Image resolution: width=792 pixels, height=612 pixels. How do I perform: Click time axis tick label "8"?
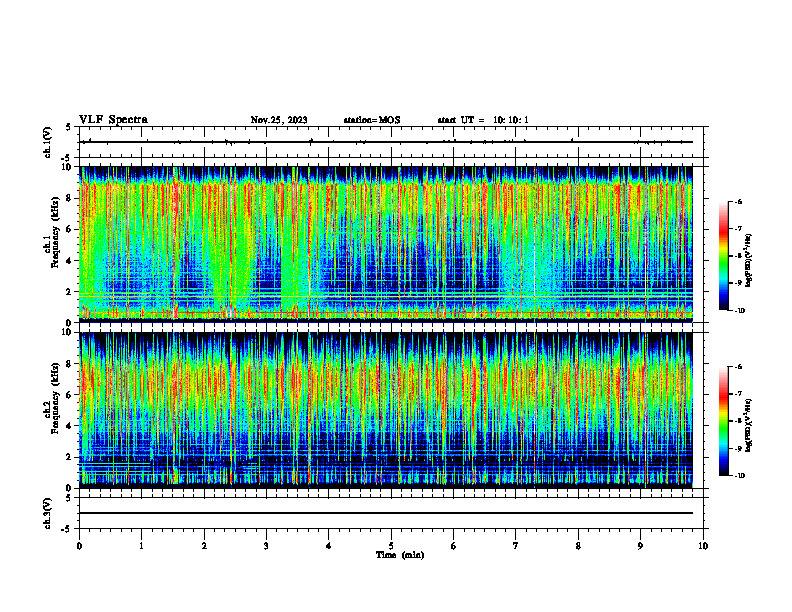click(578, 546)
